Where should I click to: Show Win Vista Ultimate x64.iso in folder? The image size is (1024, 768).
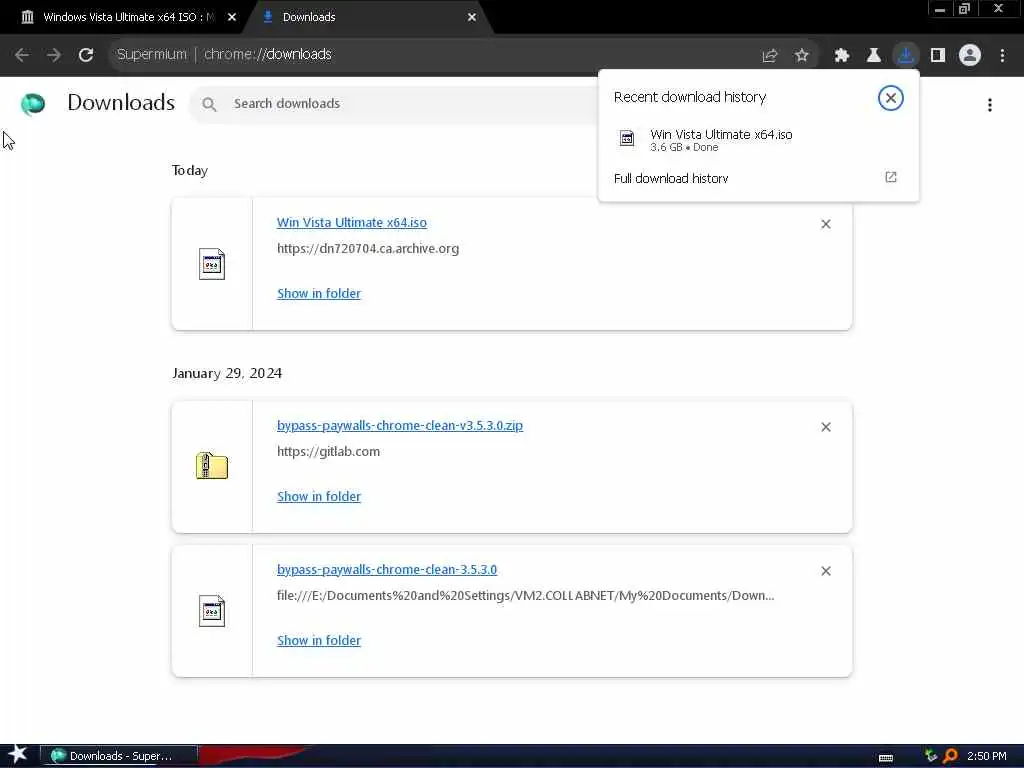tap(319, 293)
